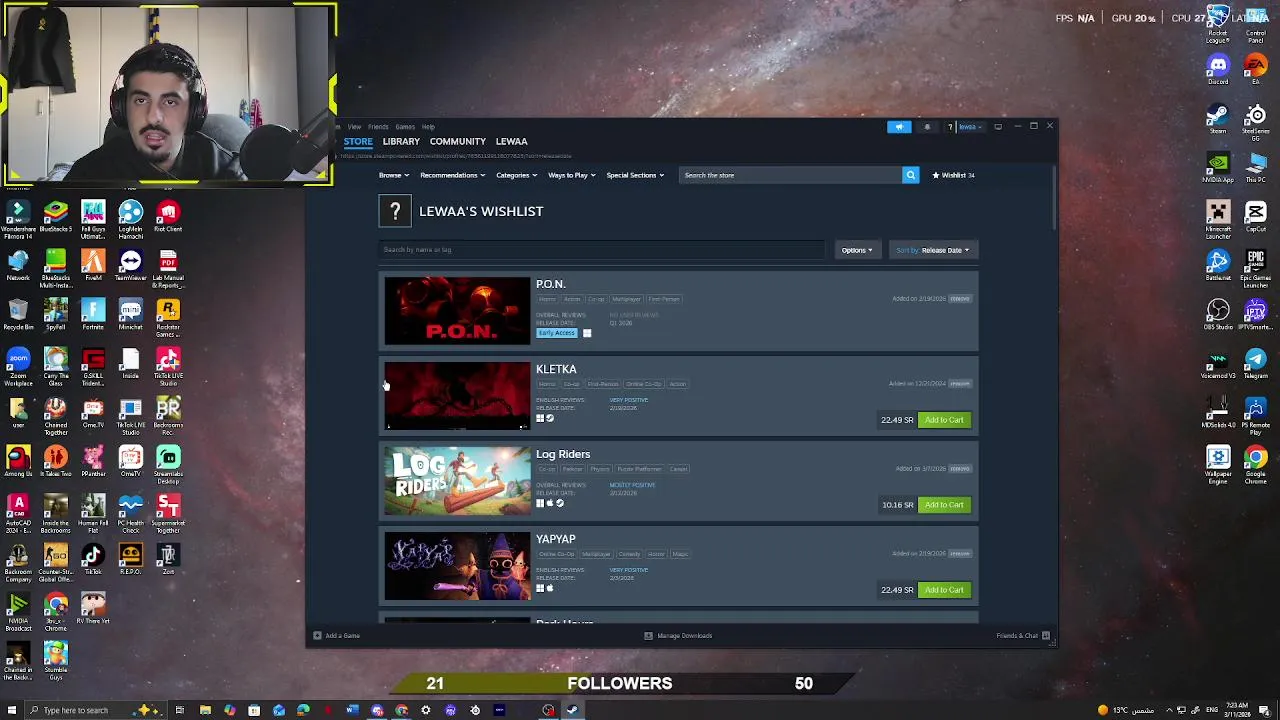Add Log Riders to cart
1280x720 pixels.
pos(944,505)
